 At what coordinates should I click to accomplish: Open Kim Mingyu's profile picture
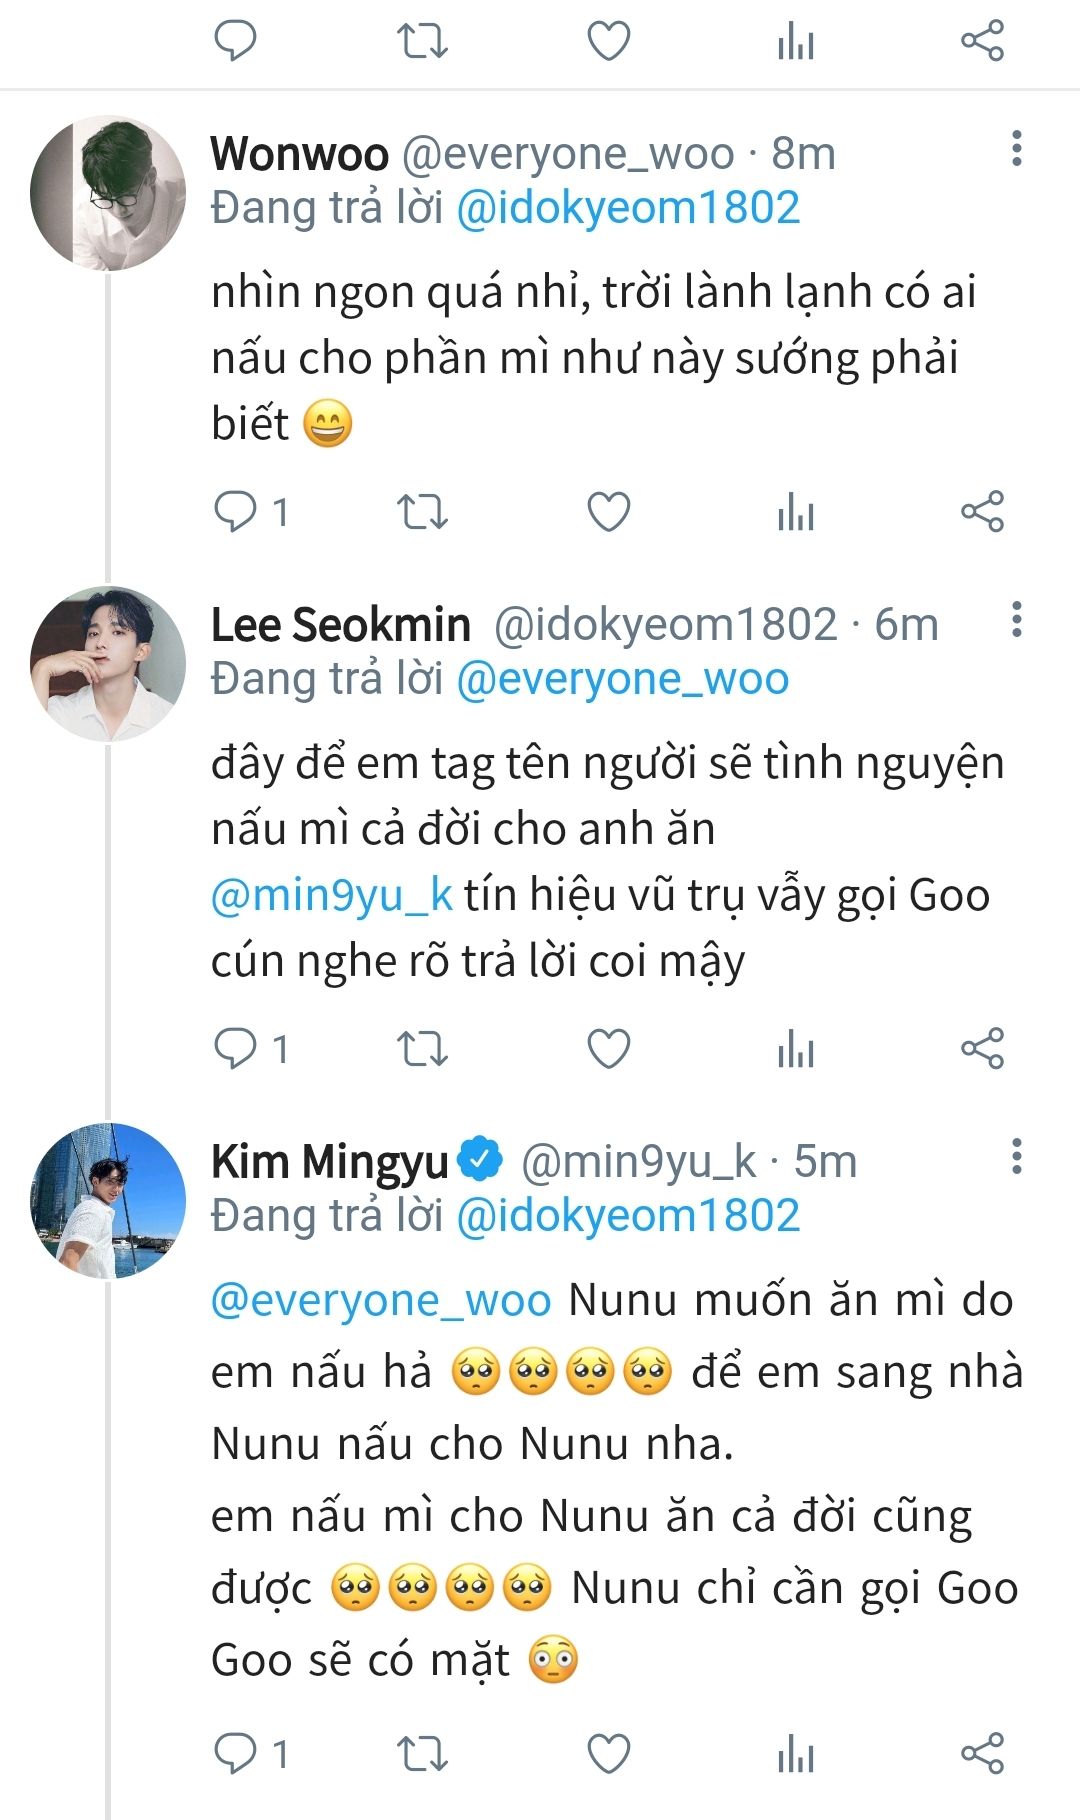tap(108, 1201)
